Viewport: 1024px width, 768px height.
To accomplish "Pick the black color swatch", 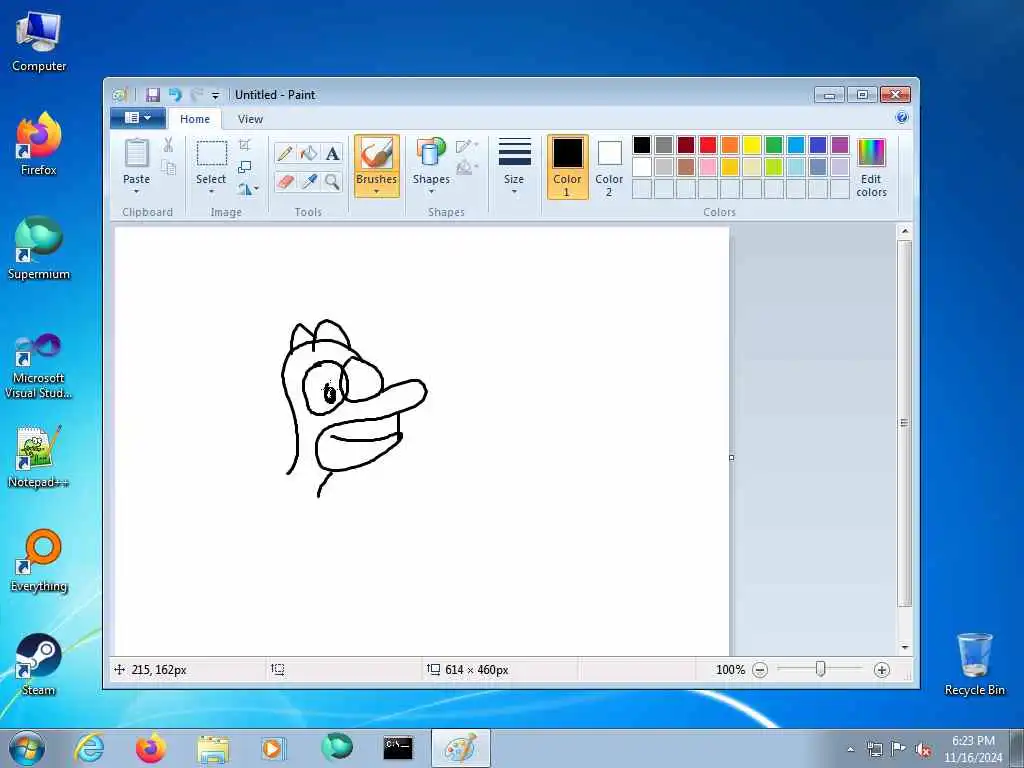I will point(642,144).
